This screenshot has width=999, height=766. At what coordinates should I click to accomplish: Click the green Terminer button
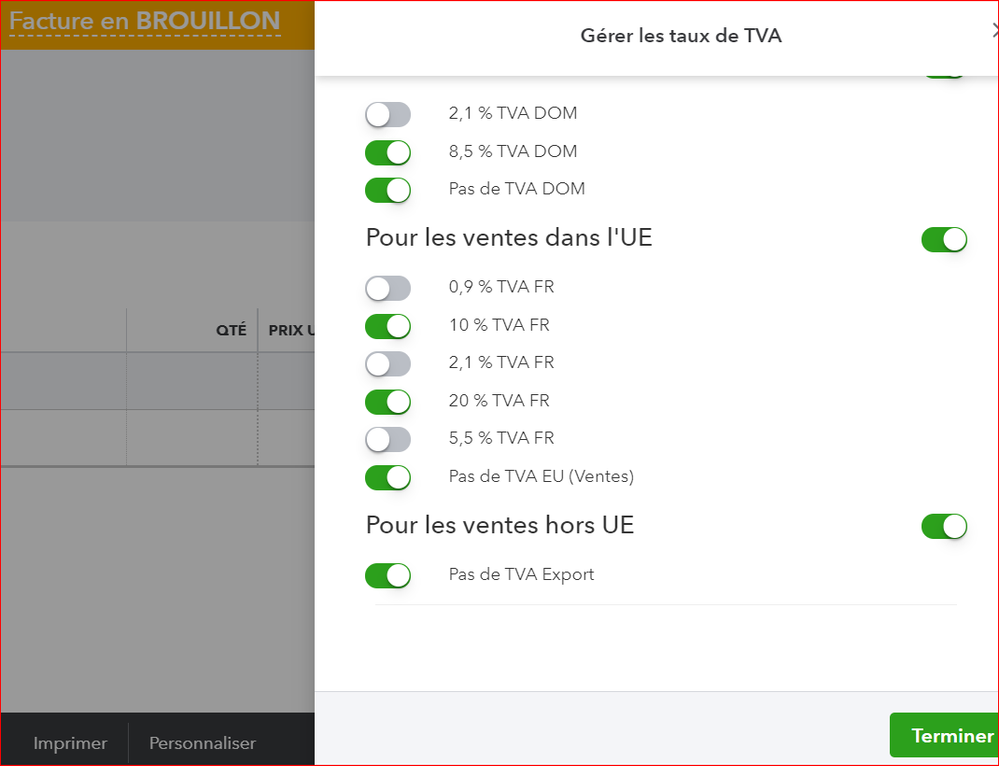944,736
